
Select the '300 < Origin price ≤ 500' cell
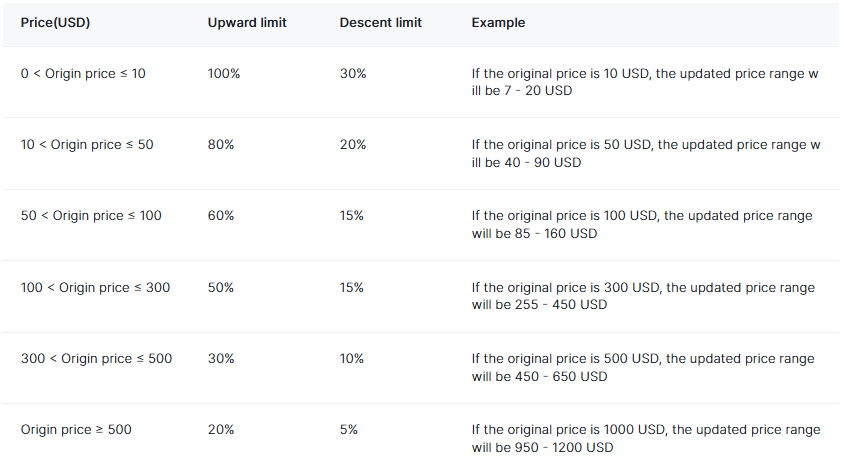point(96,359)
